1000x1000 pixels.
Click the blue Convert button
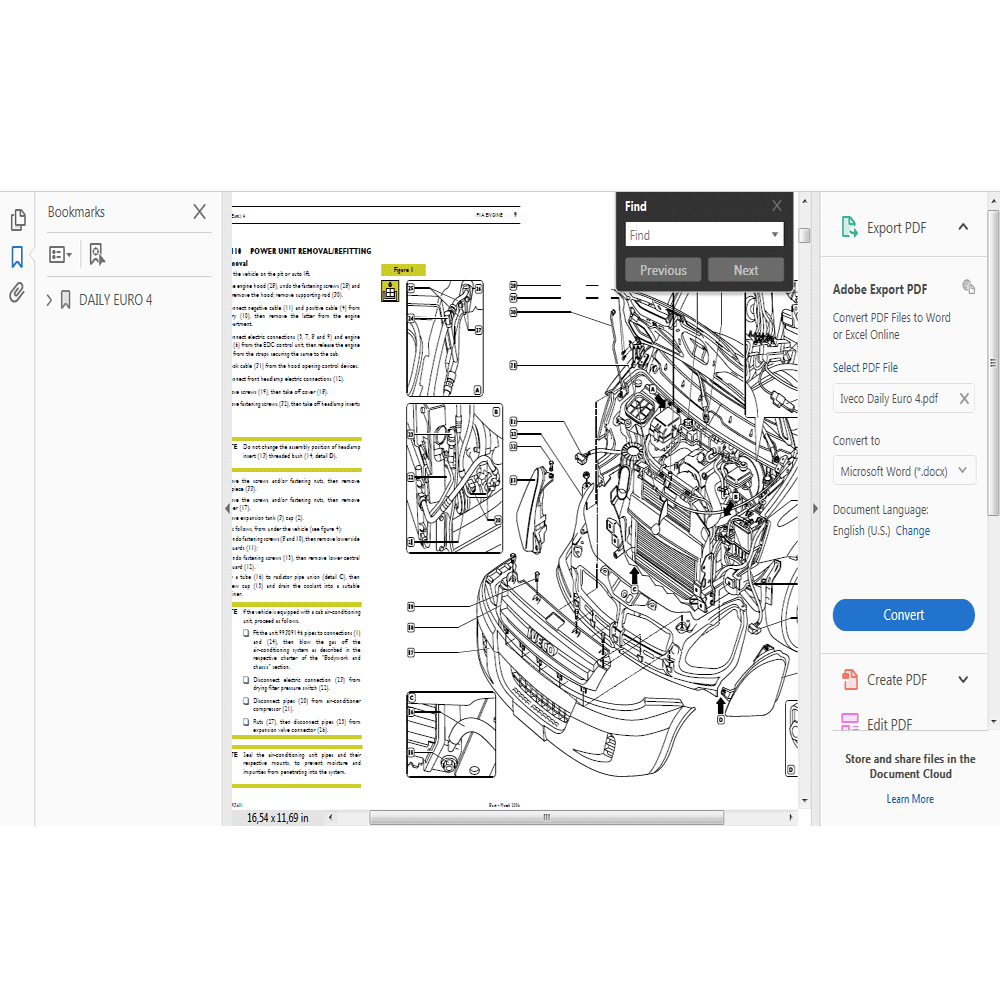point(904,615)
